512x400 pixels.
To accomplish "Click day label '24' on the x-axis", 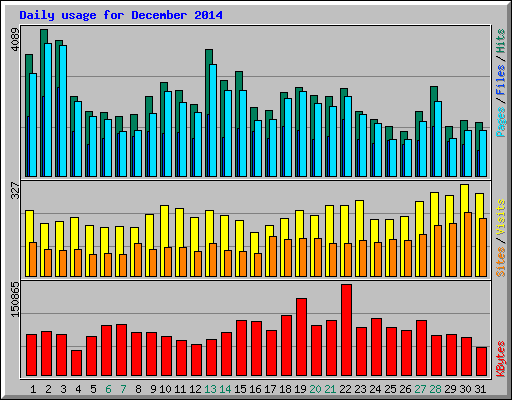I will (x=375, y=389).
